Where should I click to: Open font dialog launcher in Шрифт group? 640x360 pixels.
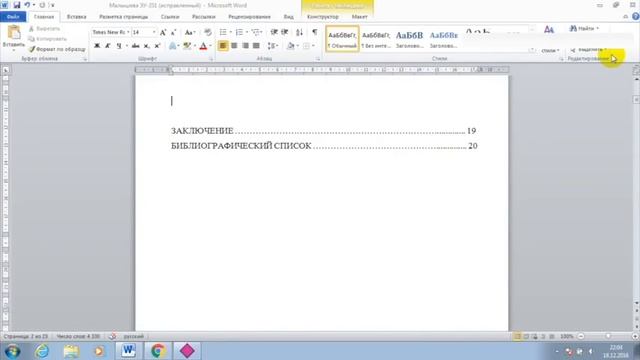pos(211,59)
